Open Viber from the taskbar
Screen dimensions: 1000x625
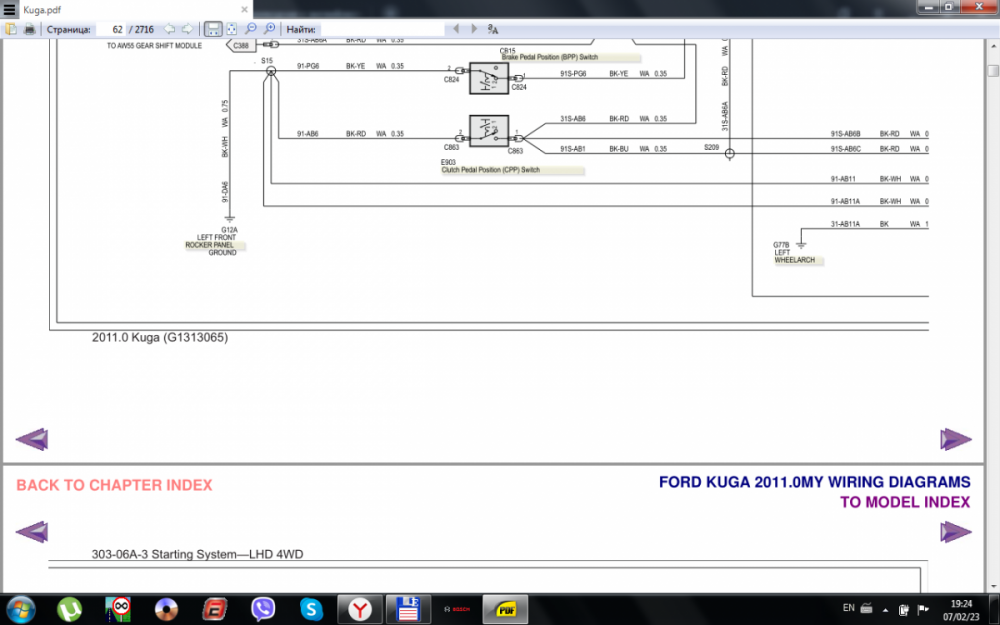point(263,609)
